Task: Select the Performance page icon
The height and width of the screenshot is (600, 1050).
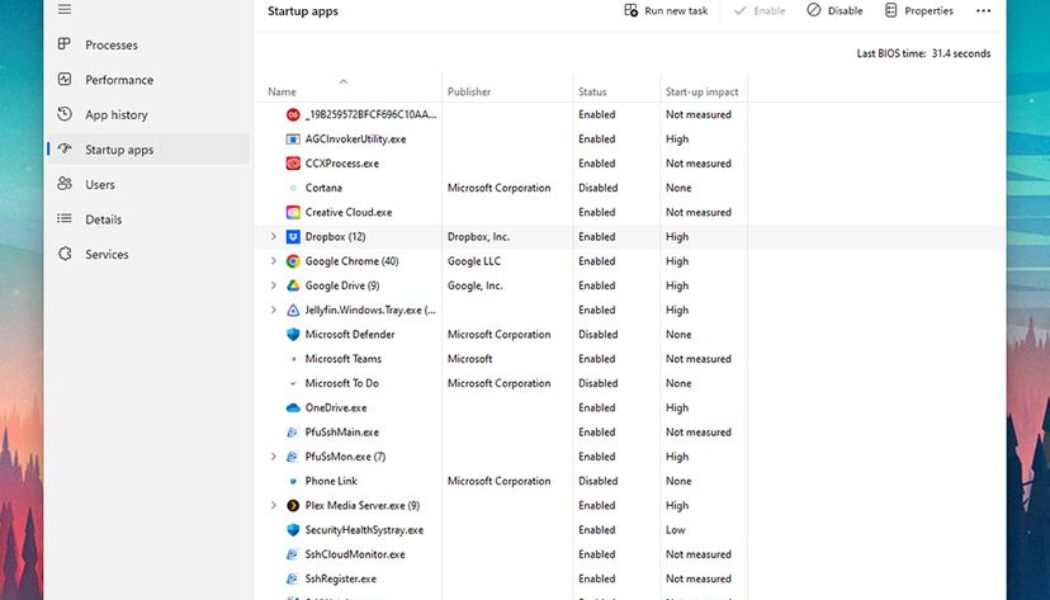Action: pos(63,79)
